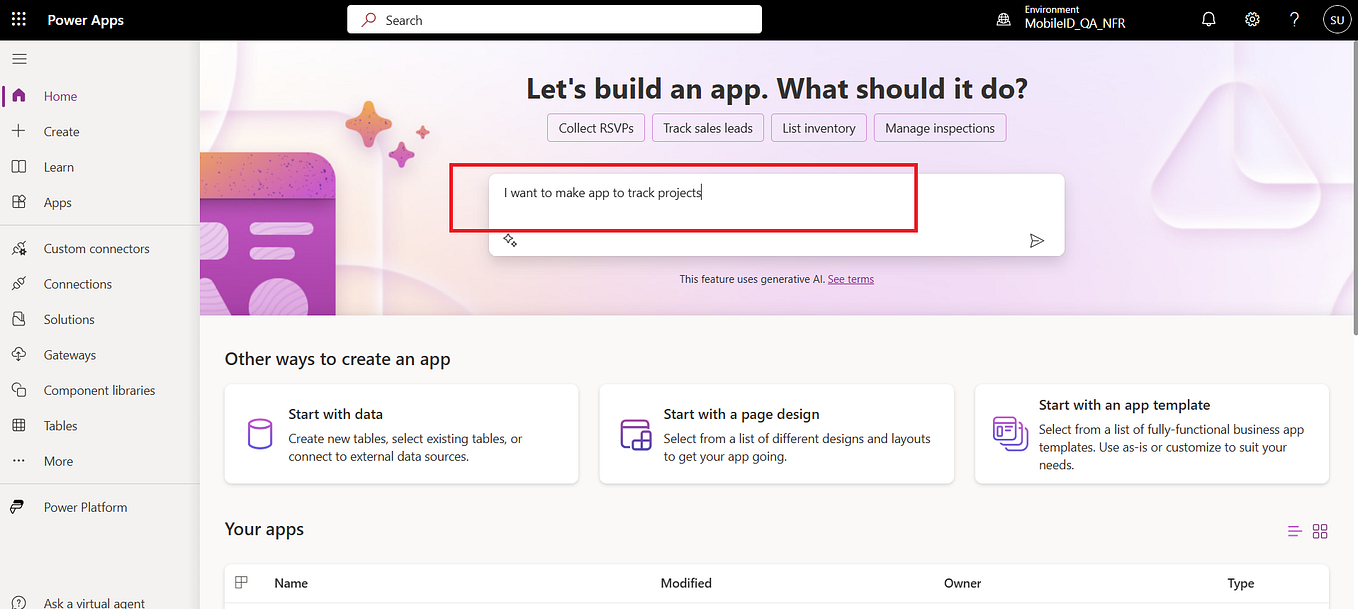Go to the Apps page
The height and width of the screenshot is (609, 1358).
click(x=57, y=202)
